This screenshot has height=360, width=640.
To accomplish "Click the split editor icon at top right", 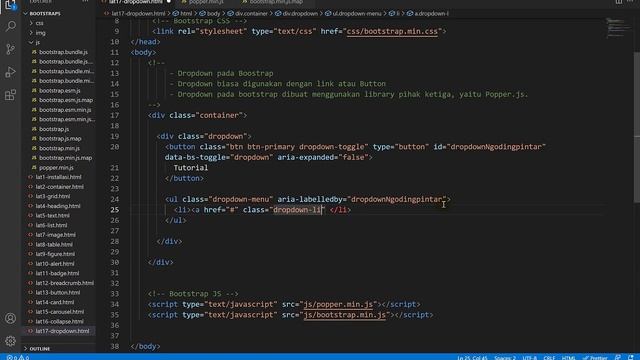I will tap(619, 2).
